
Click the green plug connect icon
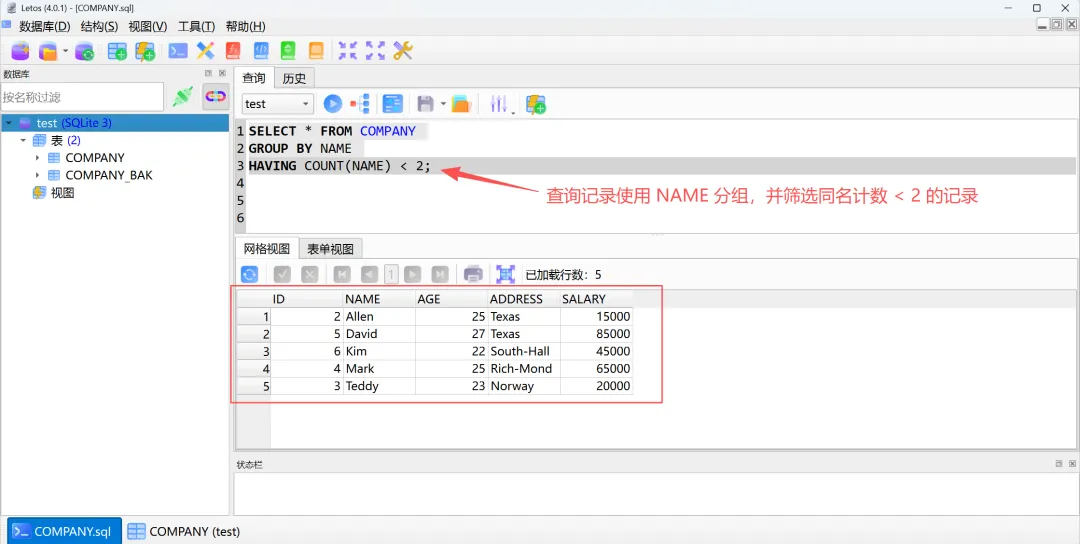(183, 96)
